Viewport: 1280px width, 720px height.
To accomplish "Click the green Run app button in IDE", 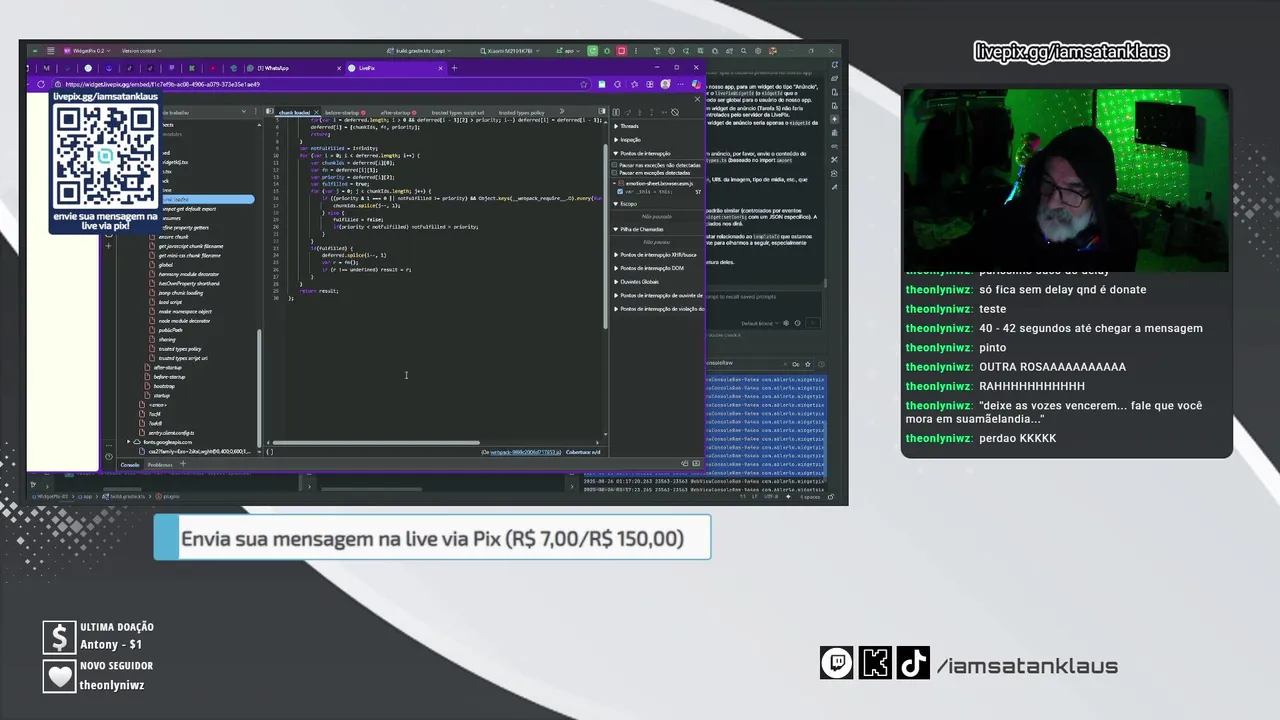I will 592,50.
